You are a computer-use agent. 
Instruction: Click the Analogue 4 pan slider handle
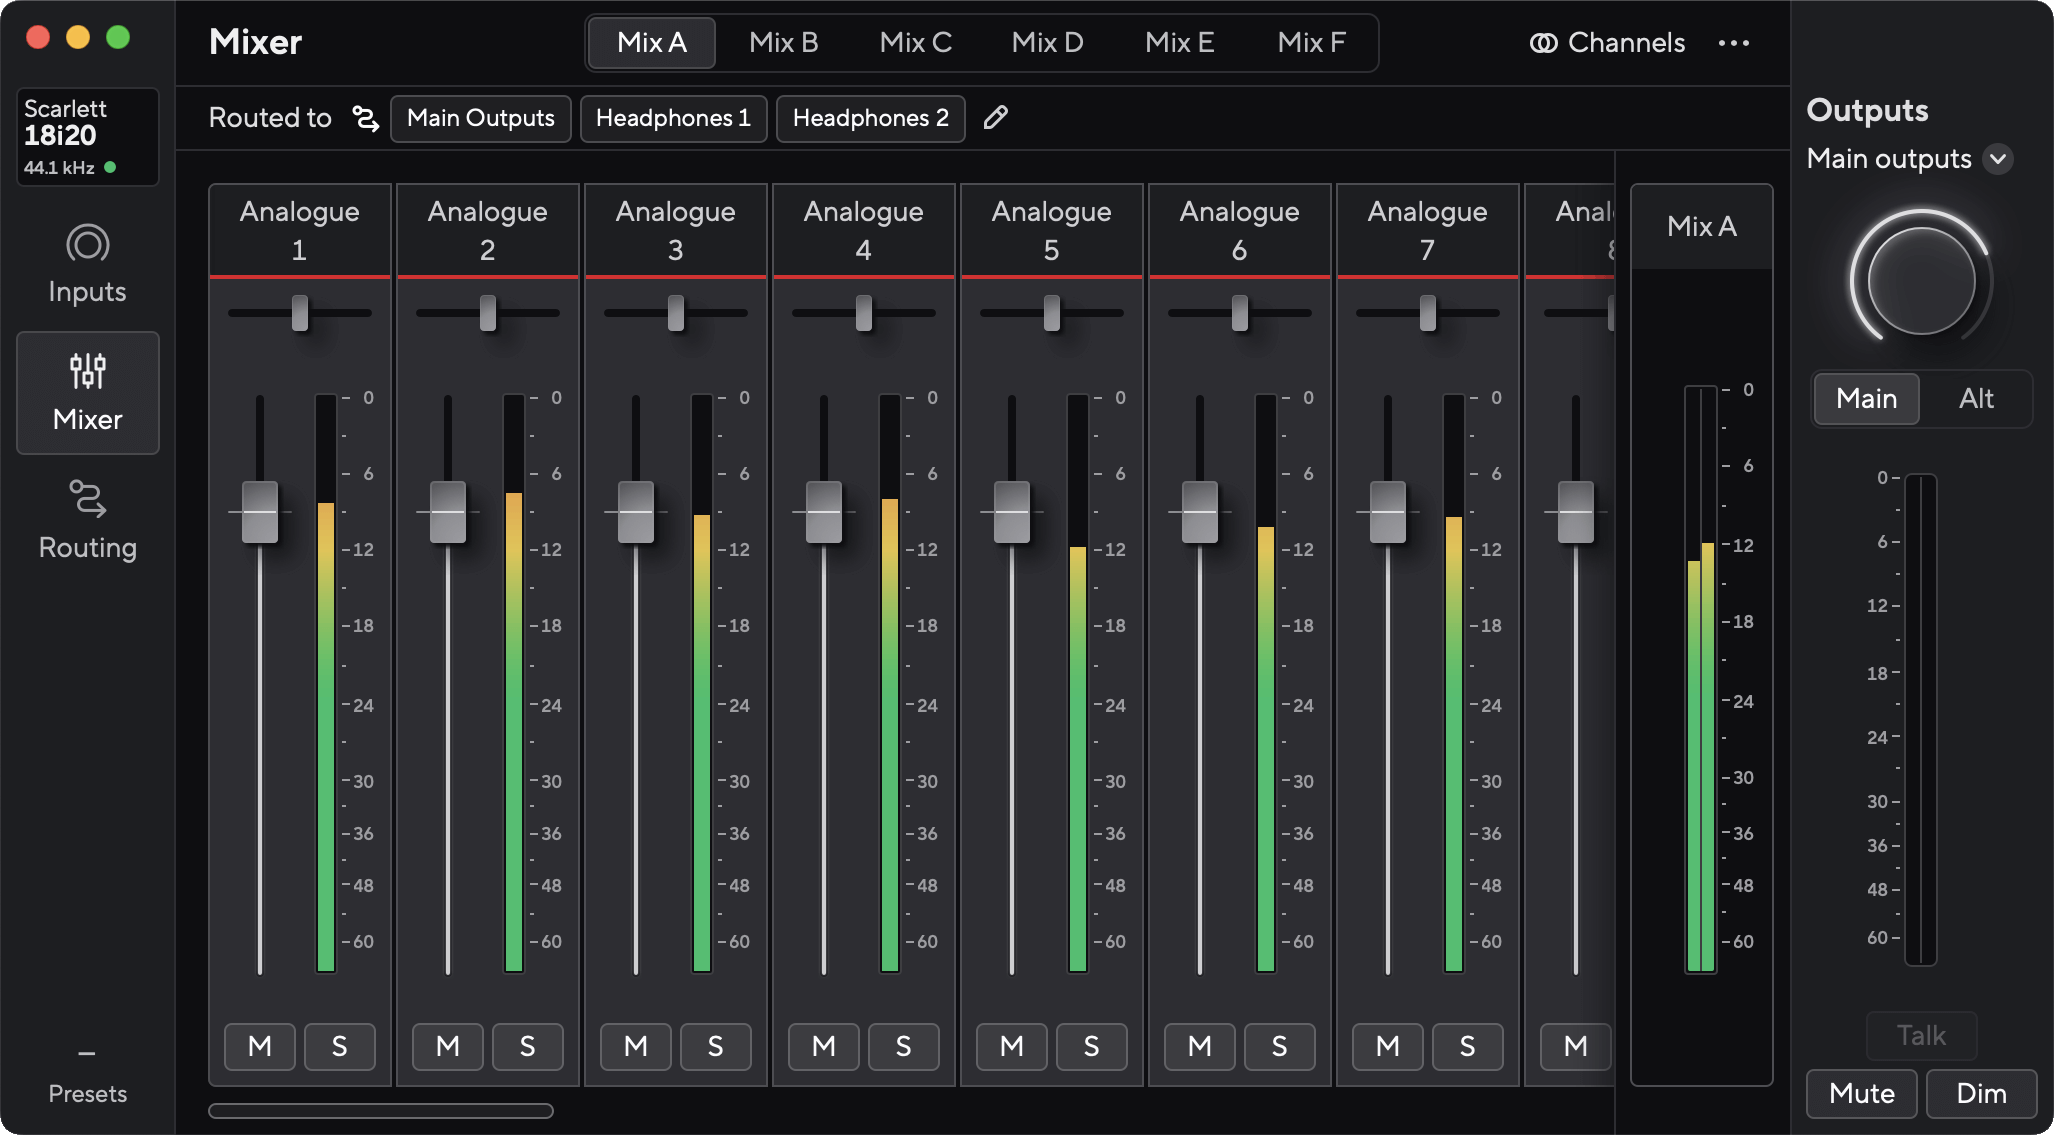click(x=864, y=313)
